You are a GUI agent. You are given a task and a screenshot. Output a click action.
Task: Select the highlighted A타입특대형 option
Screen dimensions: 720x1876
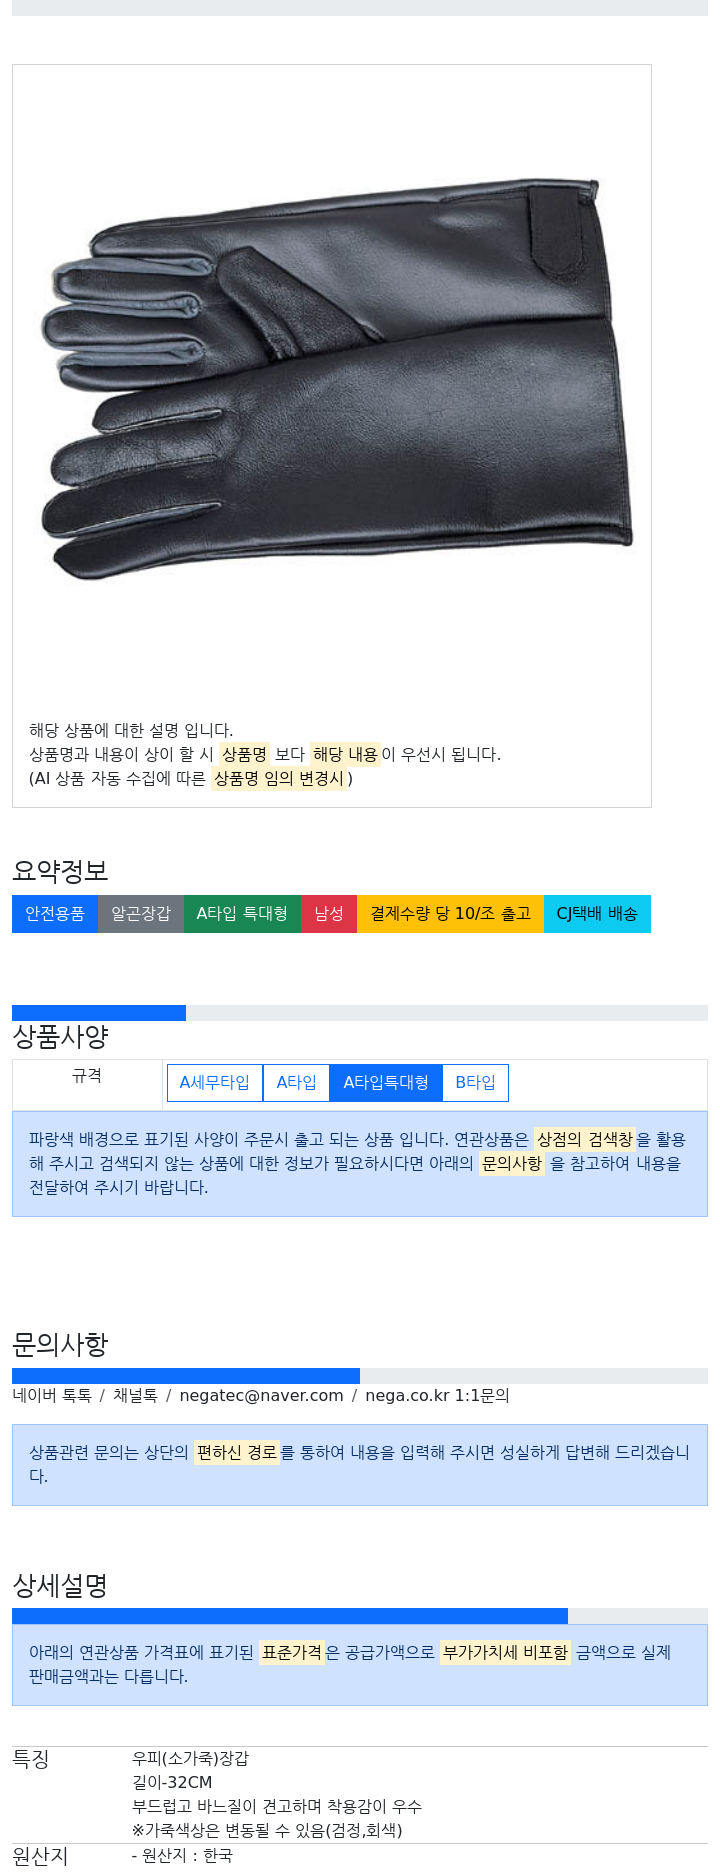click(386, 1083)
